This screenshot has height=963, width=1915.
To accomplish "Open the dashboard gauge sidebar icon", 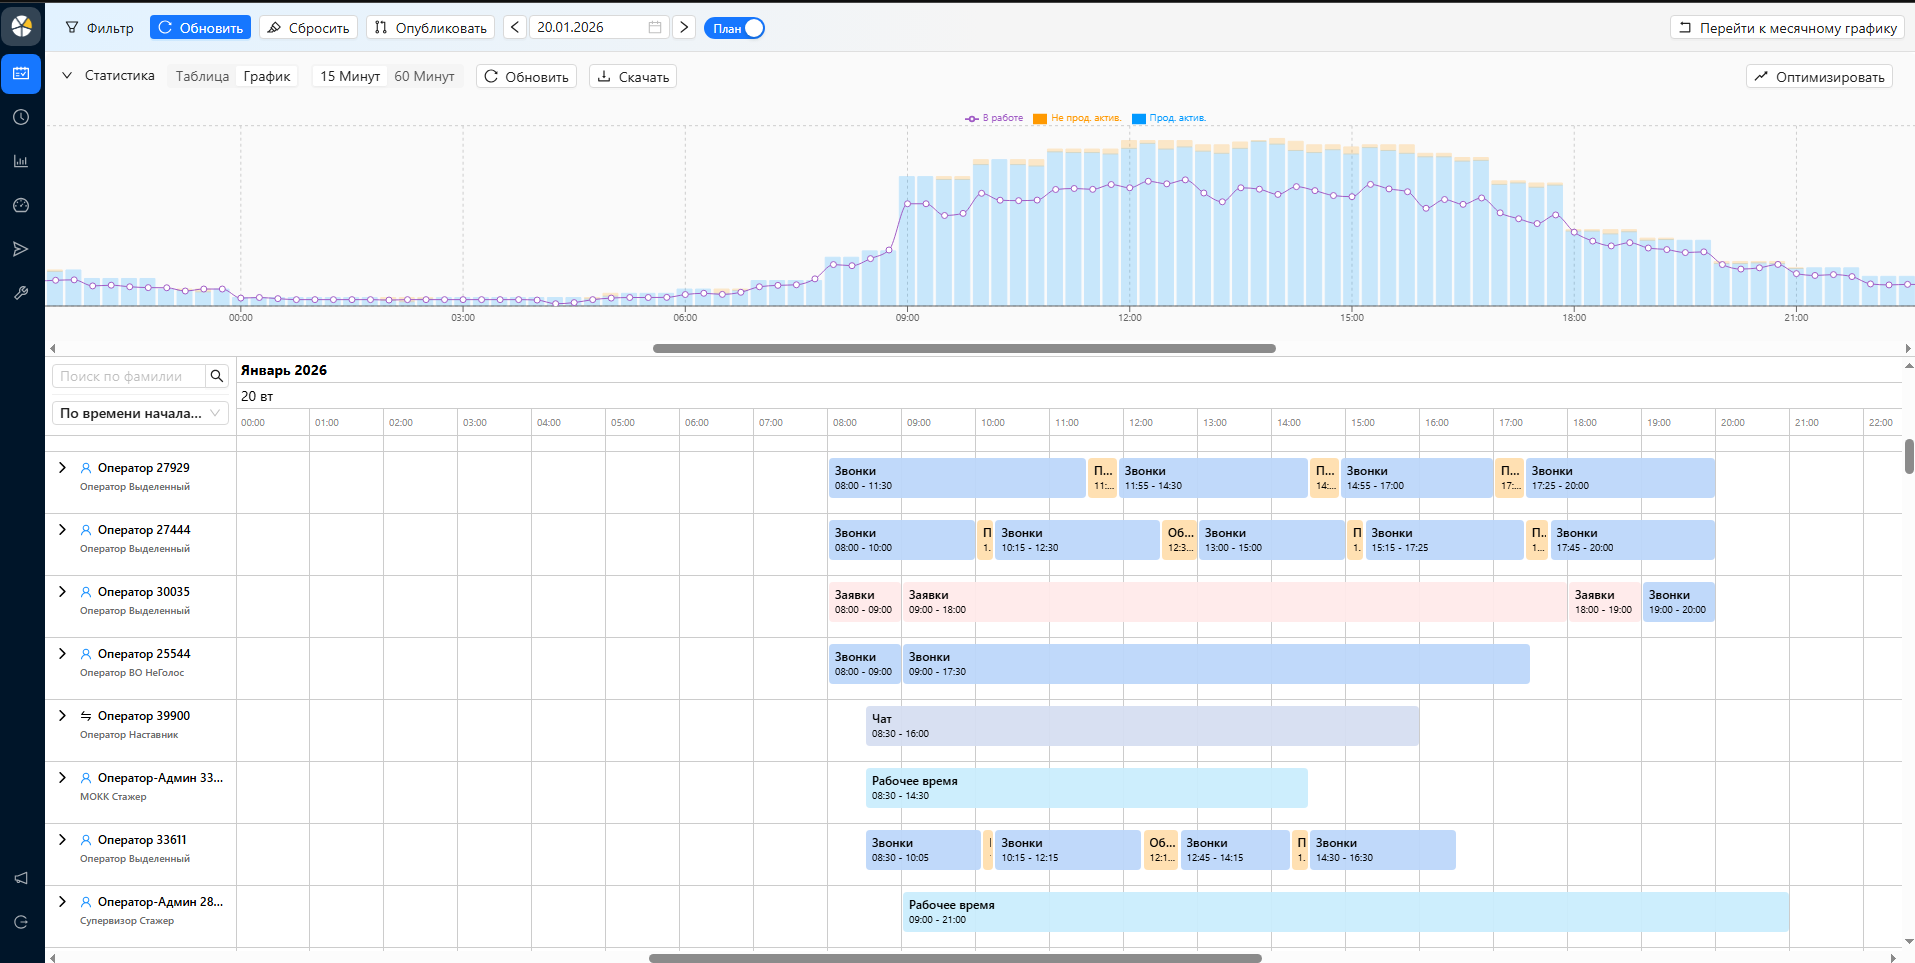I will coord(21,206).
